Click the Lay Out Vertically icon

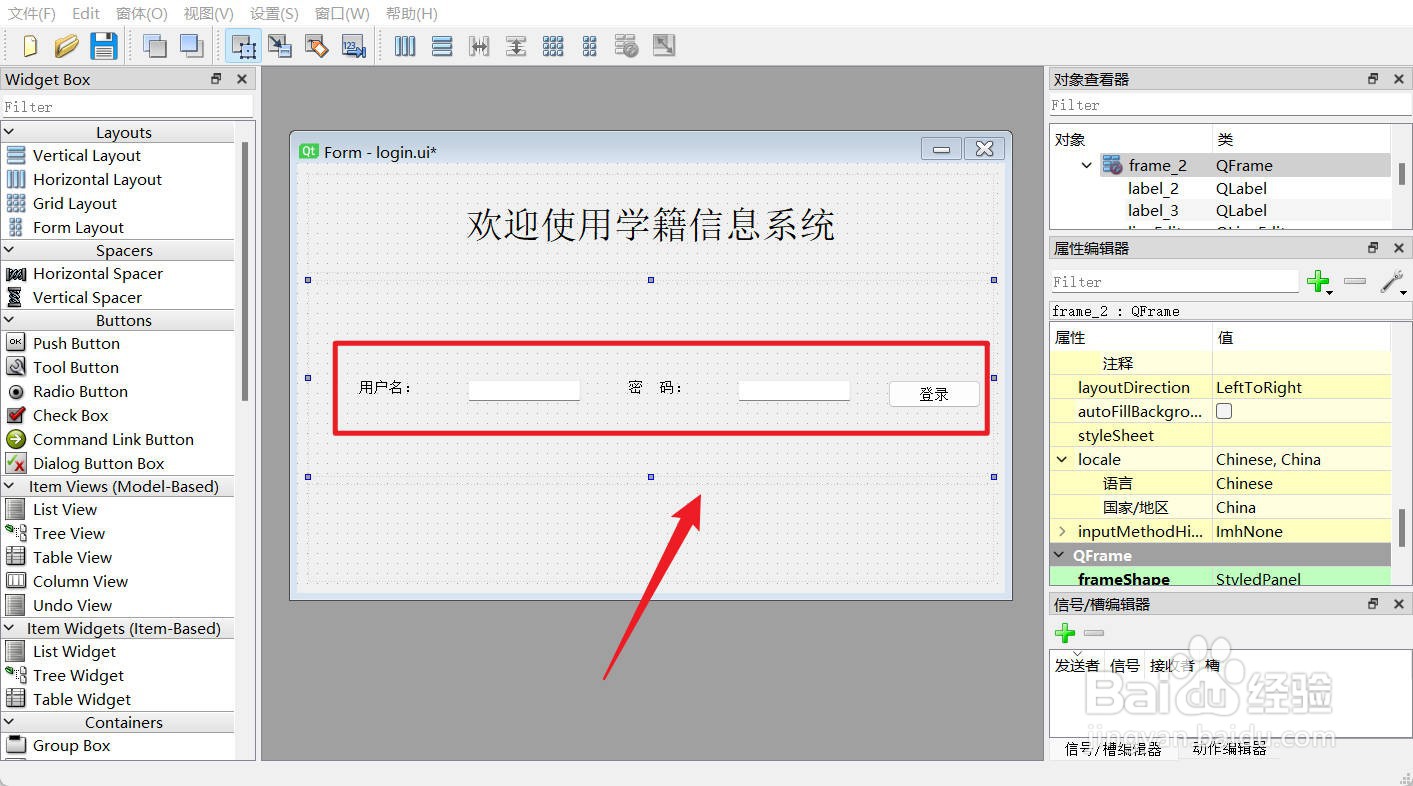(441, 45)
